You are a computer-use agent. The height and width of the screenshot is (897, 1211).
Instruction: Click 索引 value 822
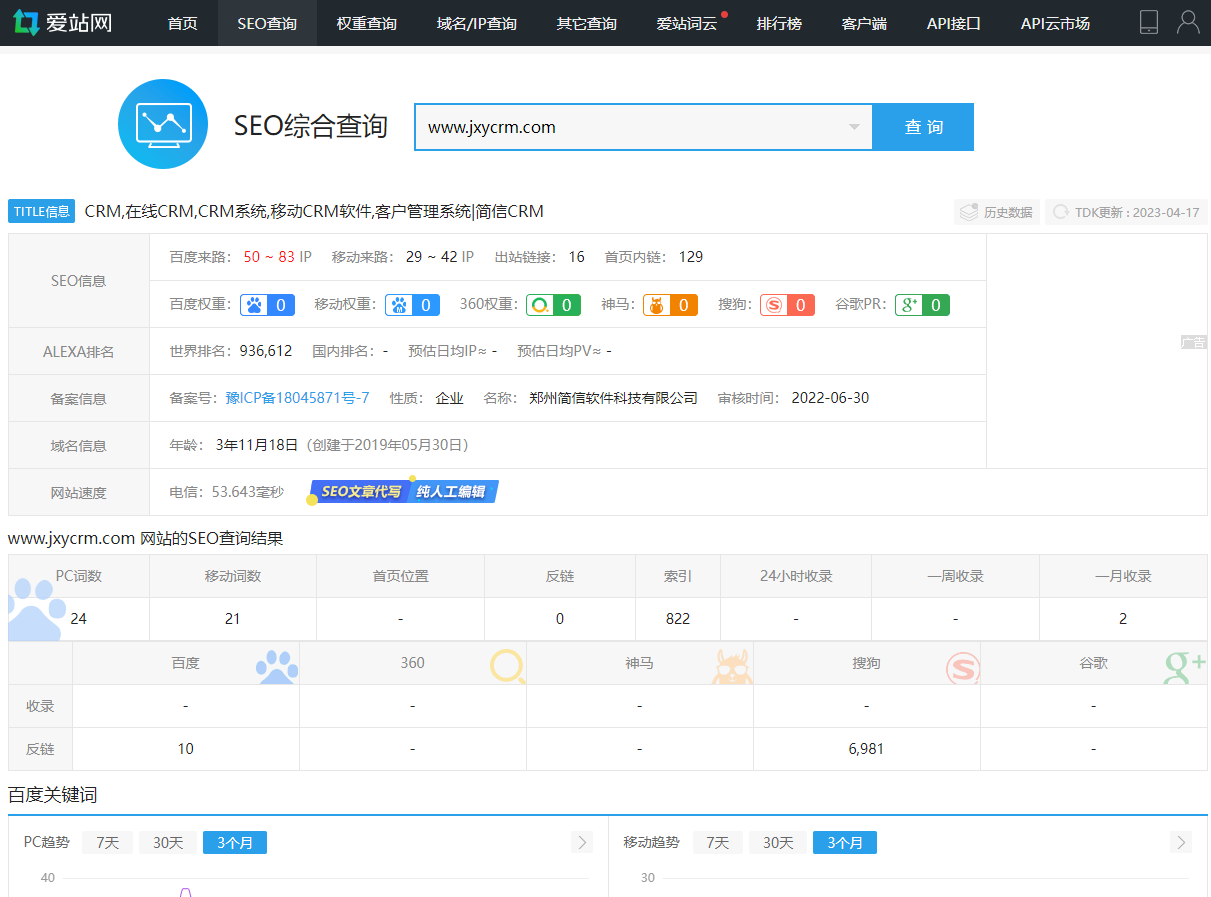click(678, 619)
